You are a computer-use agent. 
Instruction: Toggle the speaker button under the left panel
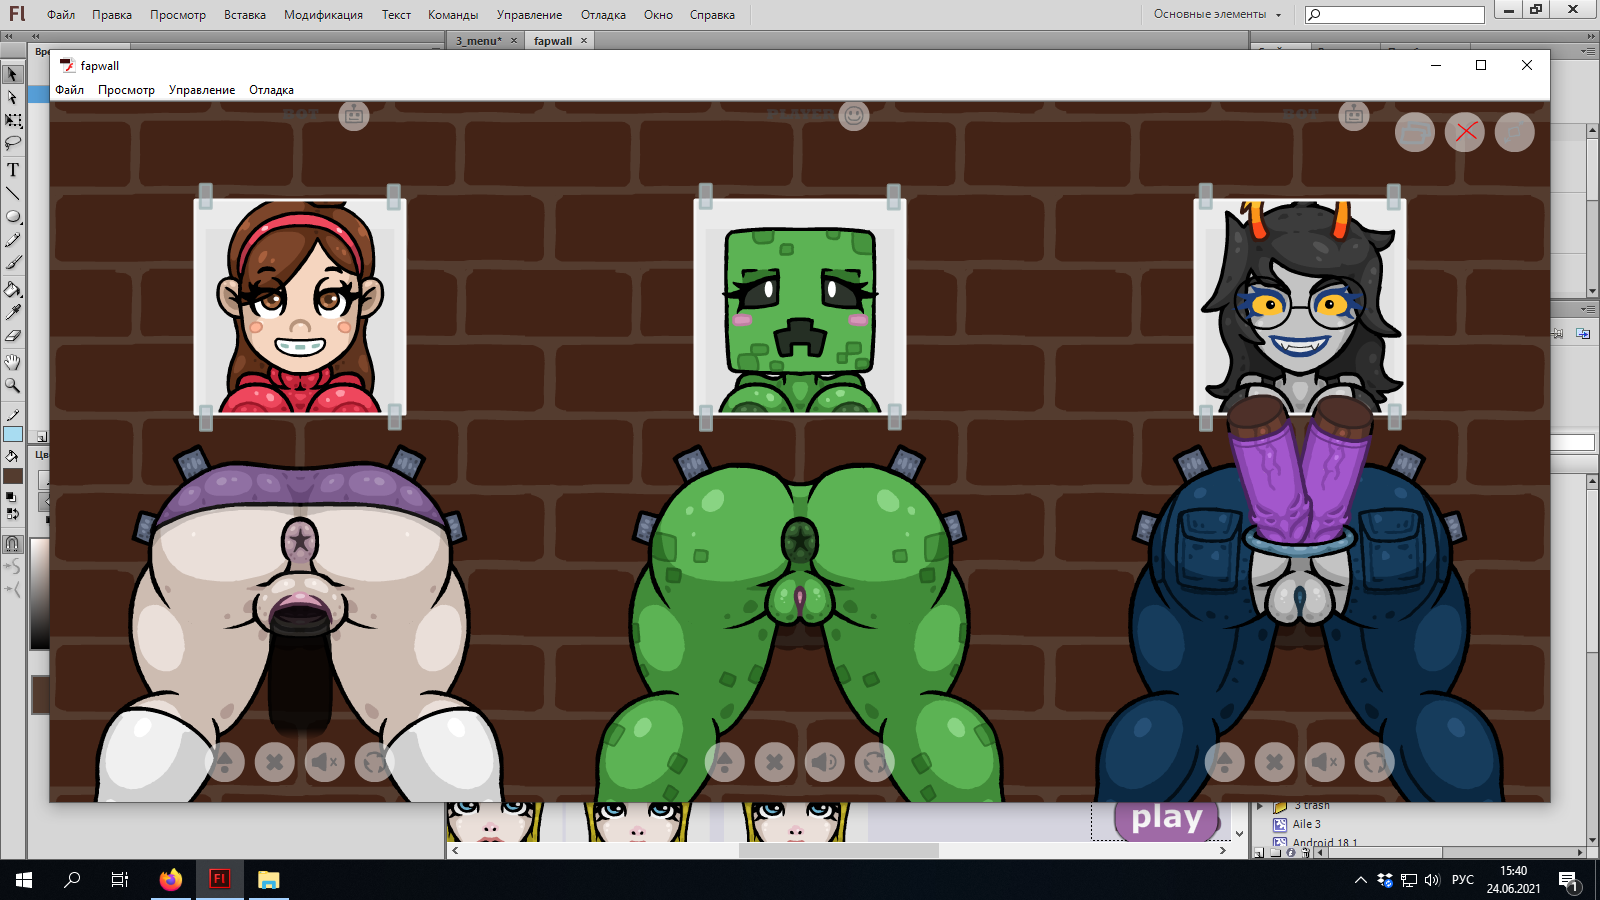click(325, 762)
